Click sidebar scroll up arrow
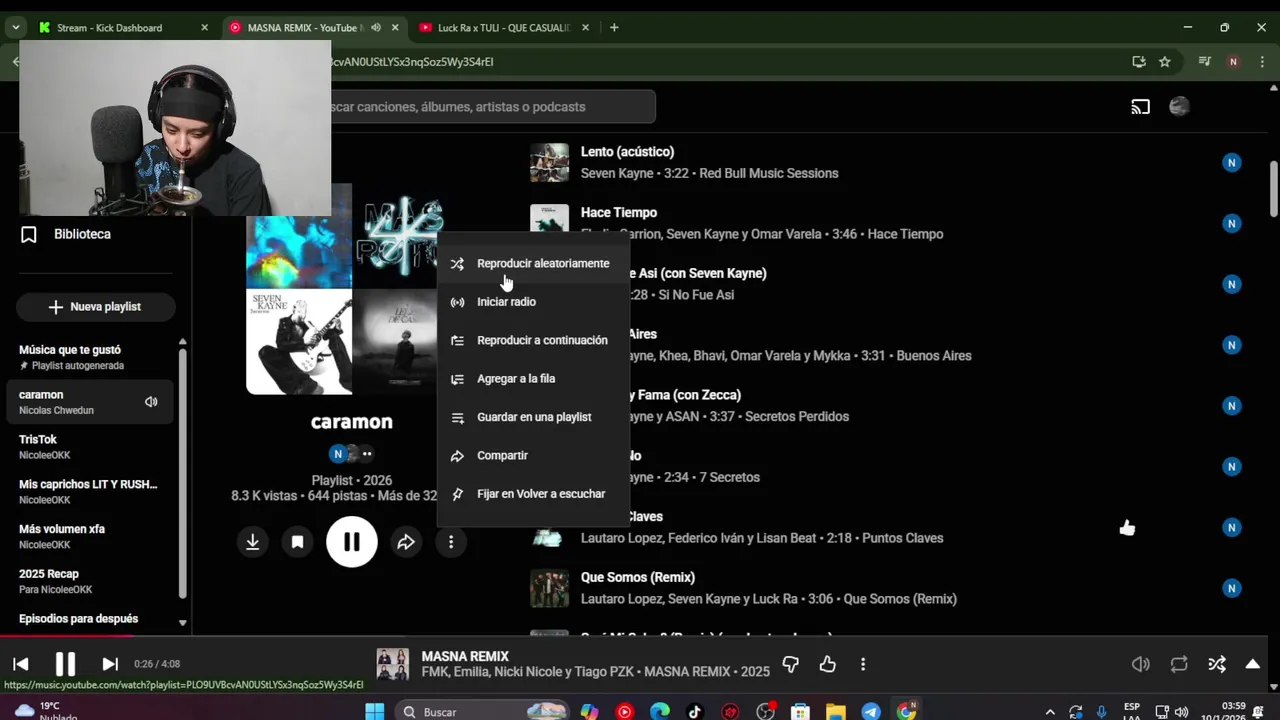Viewport: 1280px width, 720px height. click(x=182, y=342)
